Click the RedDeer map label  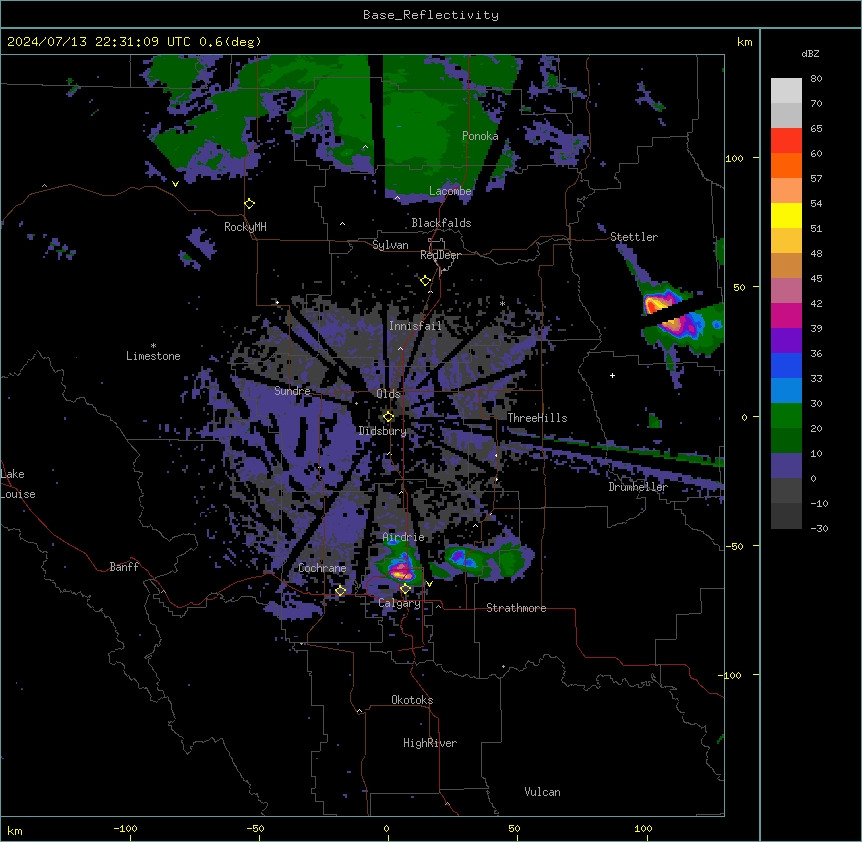[x=440, y=255]
